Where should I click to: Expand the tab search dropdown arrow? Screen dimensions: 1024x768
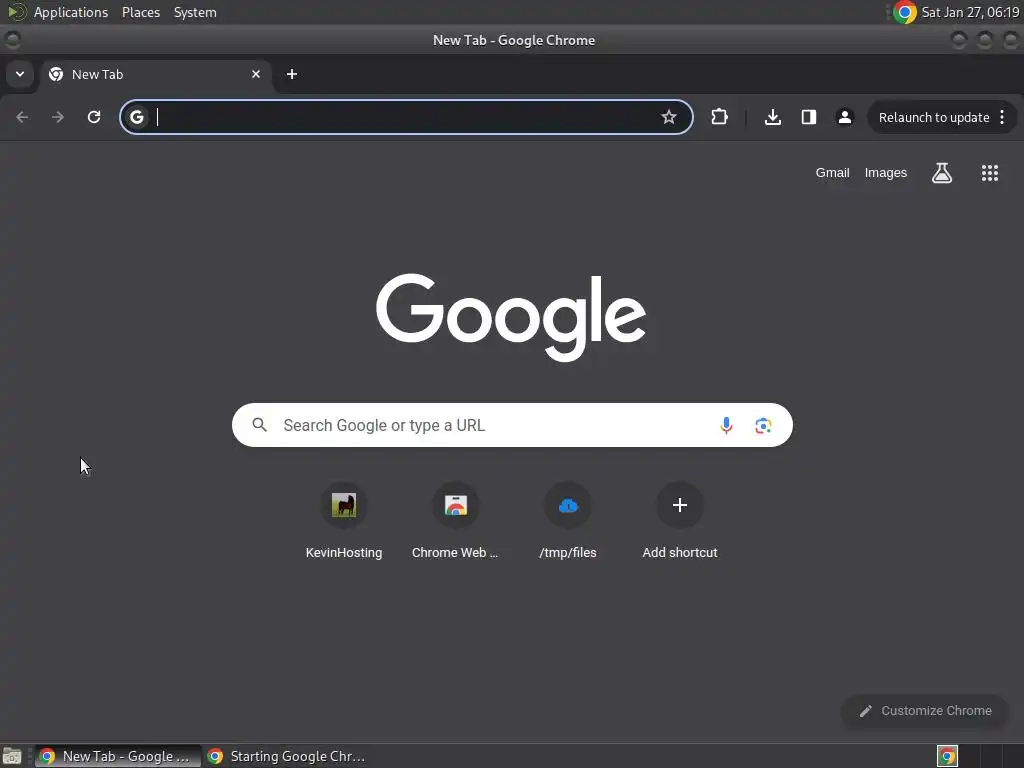[x=20, y=74]
